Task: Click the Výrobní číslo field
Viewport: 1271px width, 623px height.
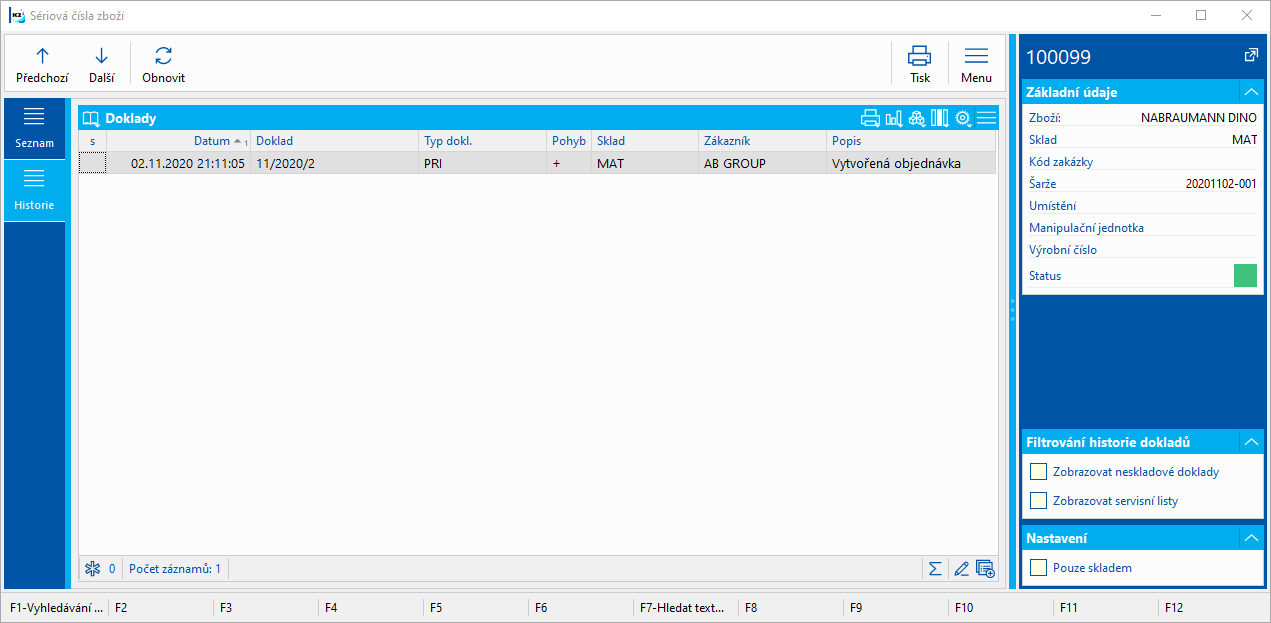Action: pyautogui.click(x=1143, y=250)
